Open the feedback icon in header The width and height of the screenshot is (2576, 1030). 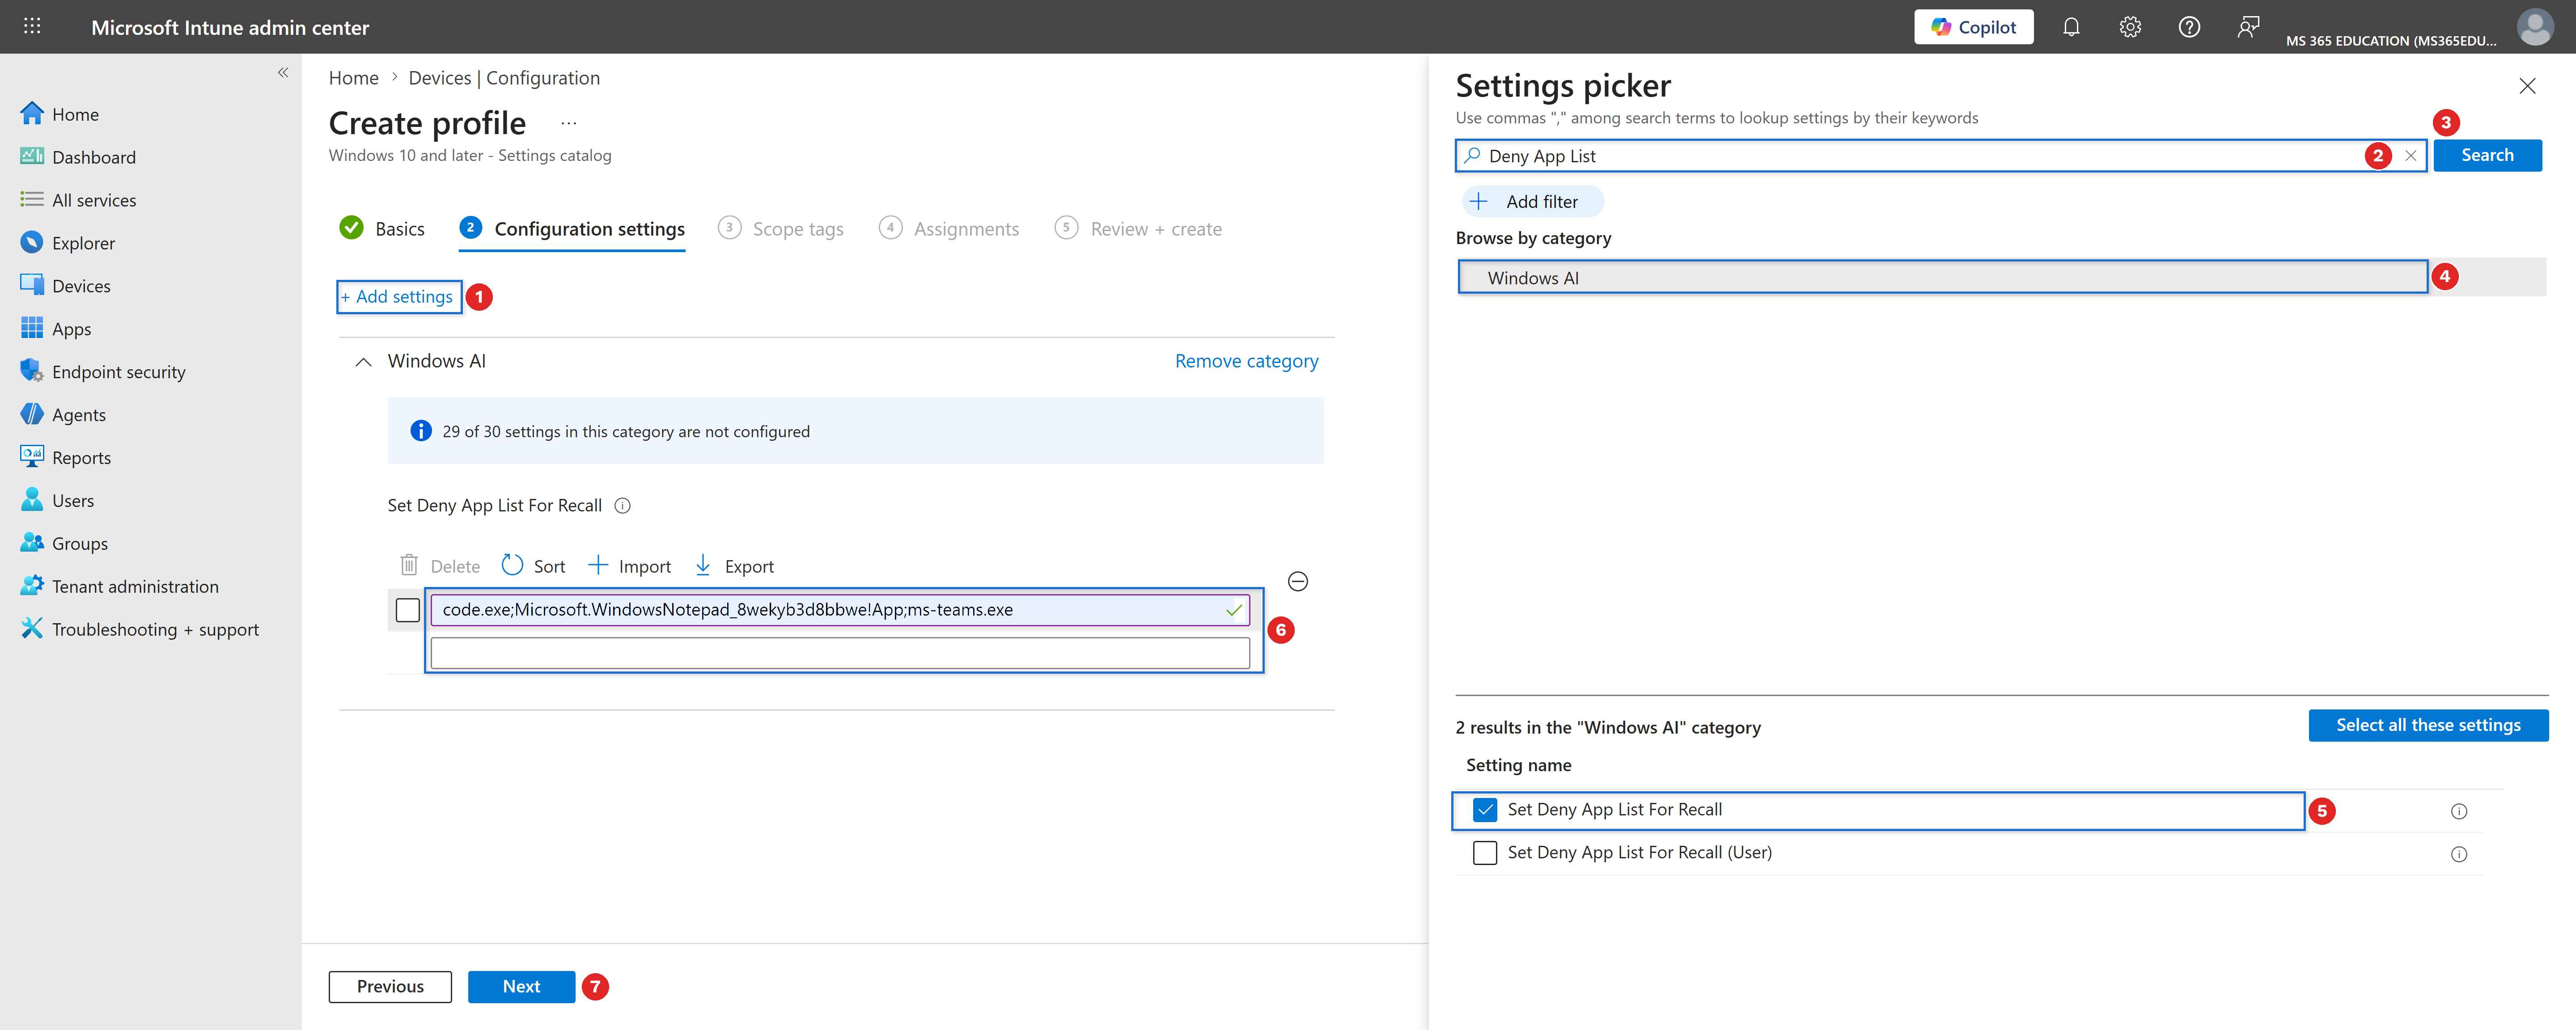pos(2248,27)
